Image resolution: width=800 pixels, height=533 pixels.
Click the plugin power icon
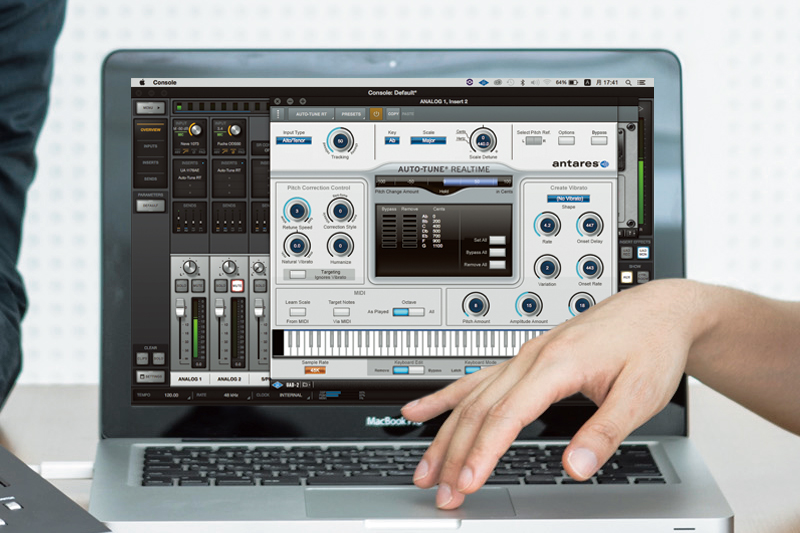pos(376,114)
